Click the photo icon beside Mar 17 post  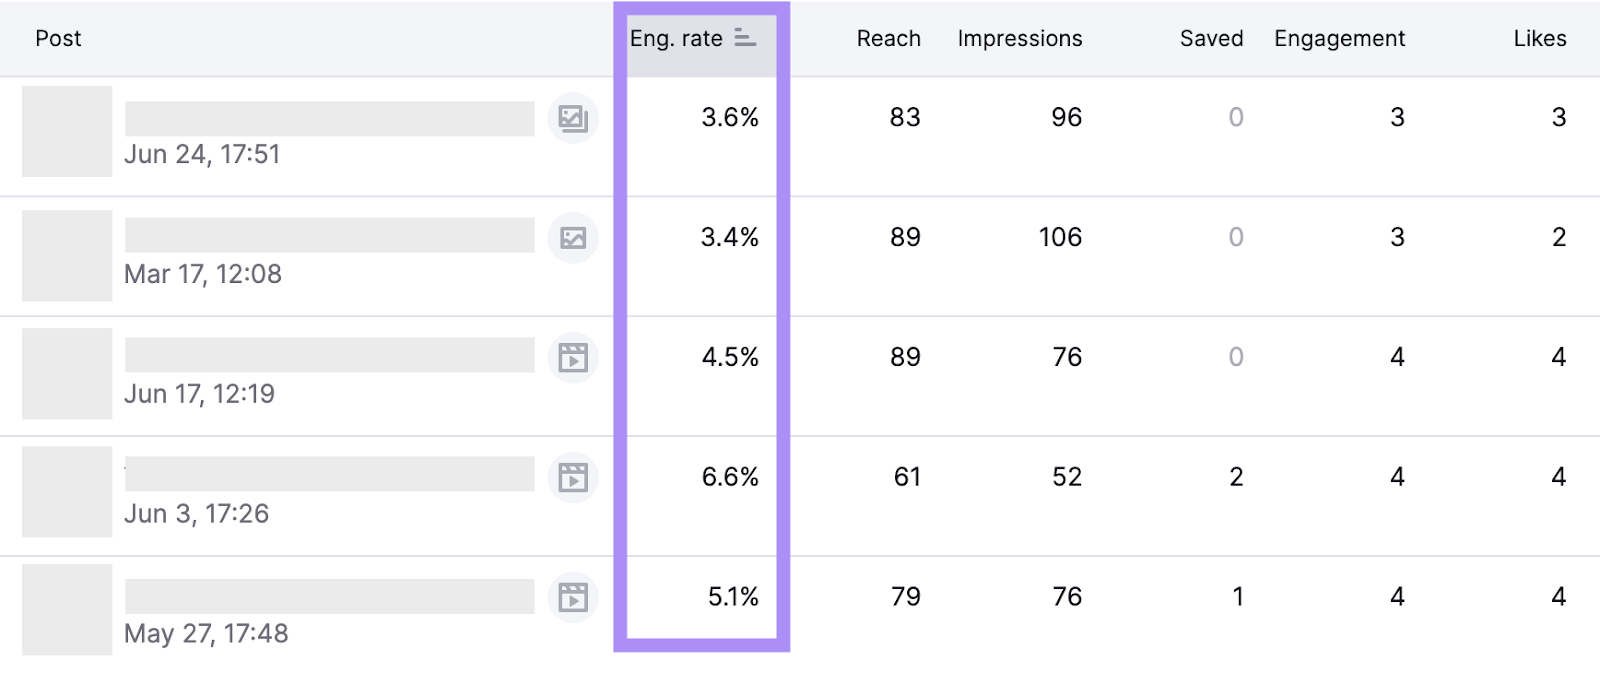click(573, 238)
